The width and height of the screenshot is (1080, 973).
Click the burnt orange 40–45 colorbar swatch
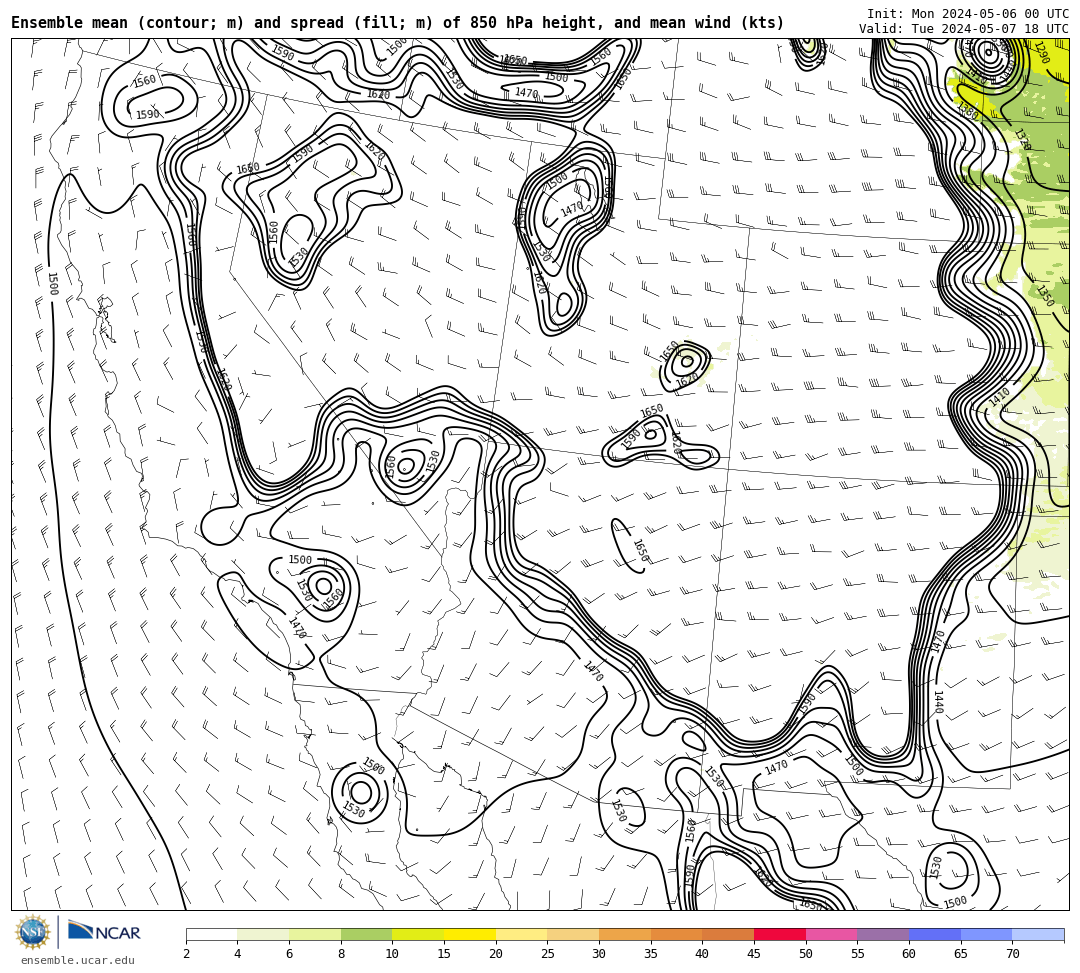728,934
